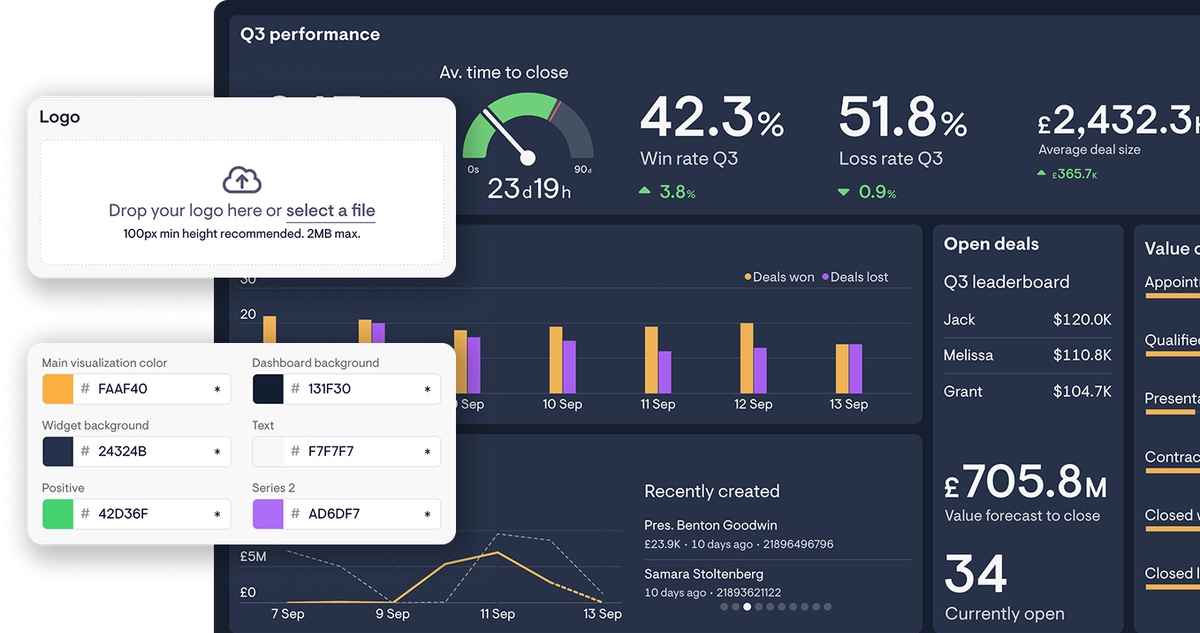Click asterisk icon in Dashboard background field
This screenshot has width=1200, height=633.
(428, 389)
